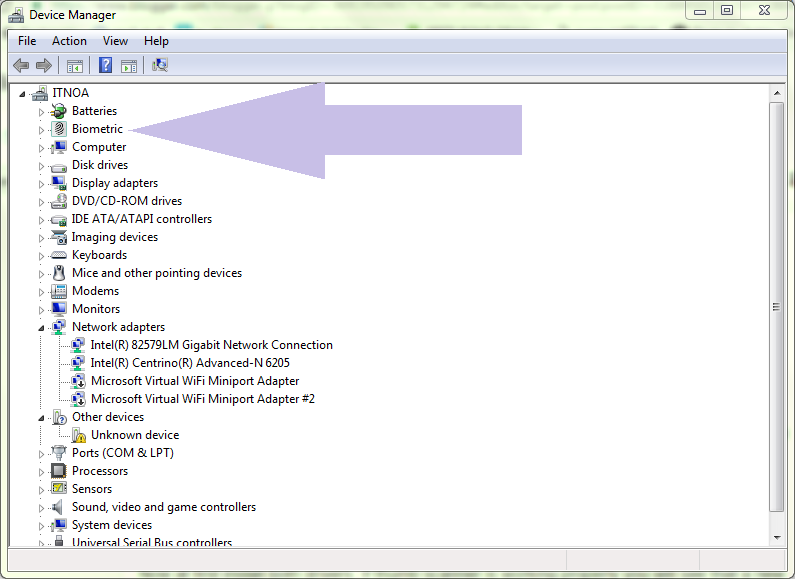Click the Forward arrow toolbar icon

point(44,65)
